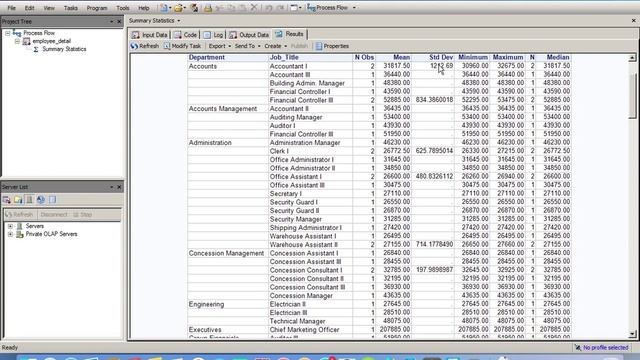This screenshot has height=360, width=640.
Task: Click the vertical scrollbar thumb in results
Action: (x=632, y=96)
